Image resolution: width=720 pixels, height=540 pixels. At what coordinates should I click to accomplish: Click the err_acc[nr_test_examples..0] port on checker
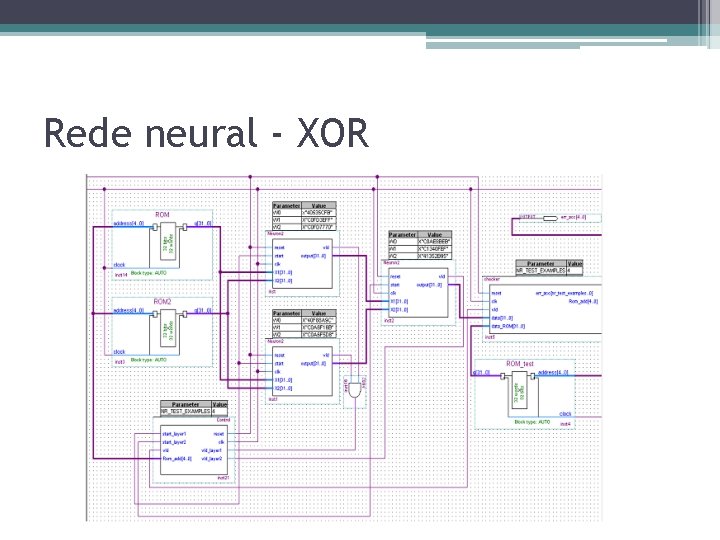pyautogui.click(x=564, y=293)
